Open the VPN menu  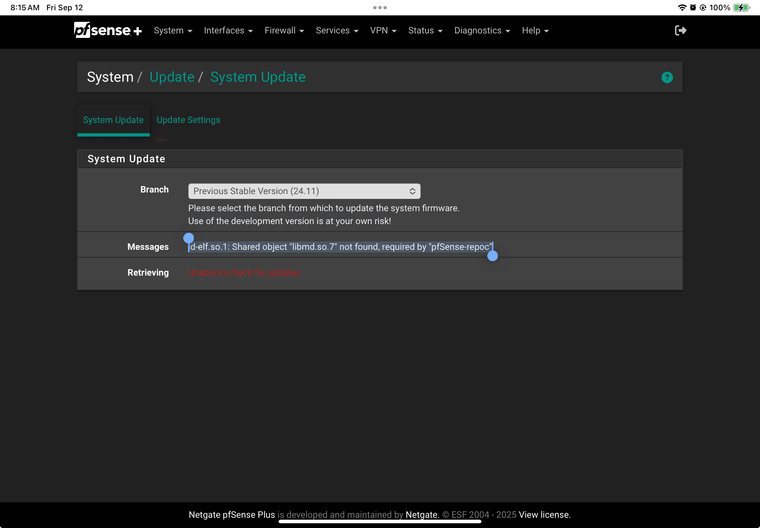[x=383, y=31]
